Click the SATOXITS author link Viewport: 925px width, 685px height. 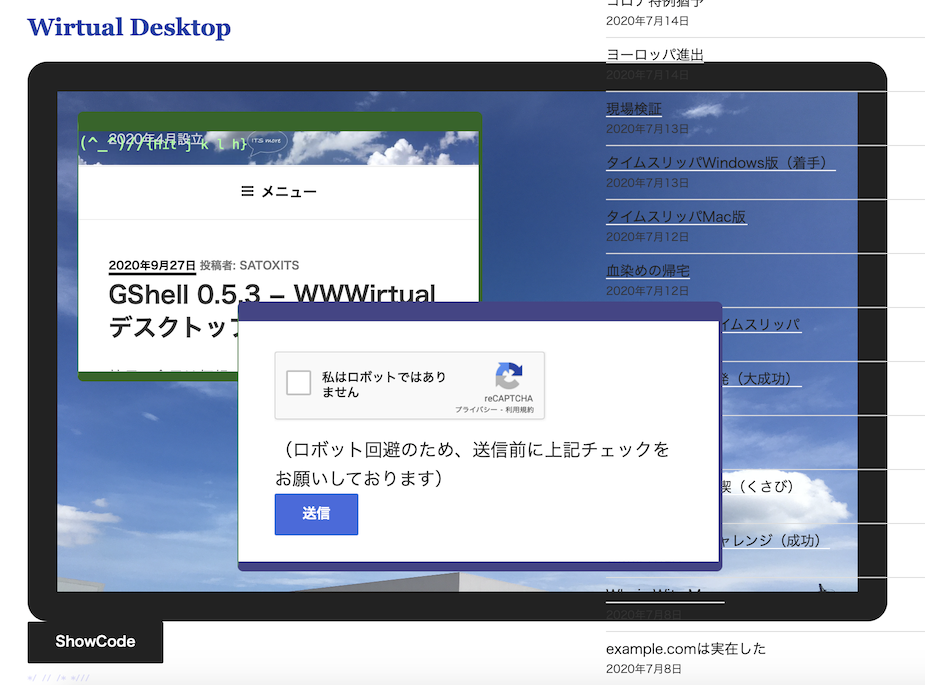(269, 266)
